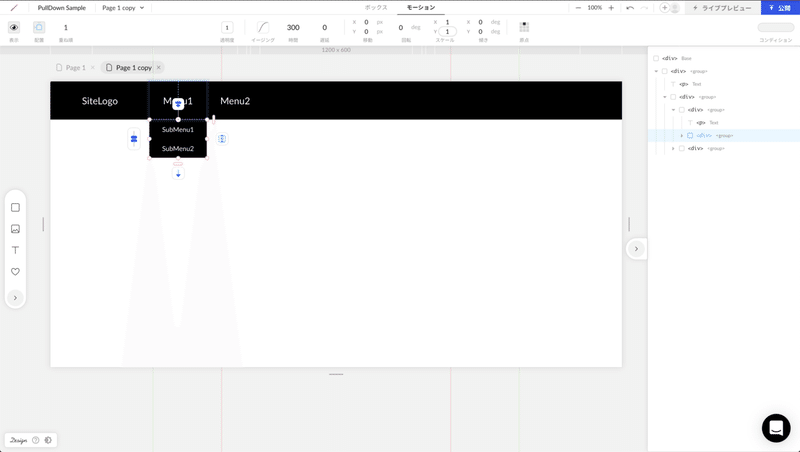The width and height of the screenshot is (800, 452).
Task: Click the SiteLogo text on canvas
Action: (99, 101)
